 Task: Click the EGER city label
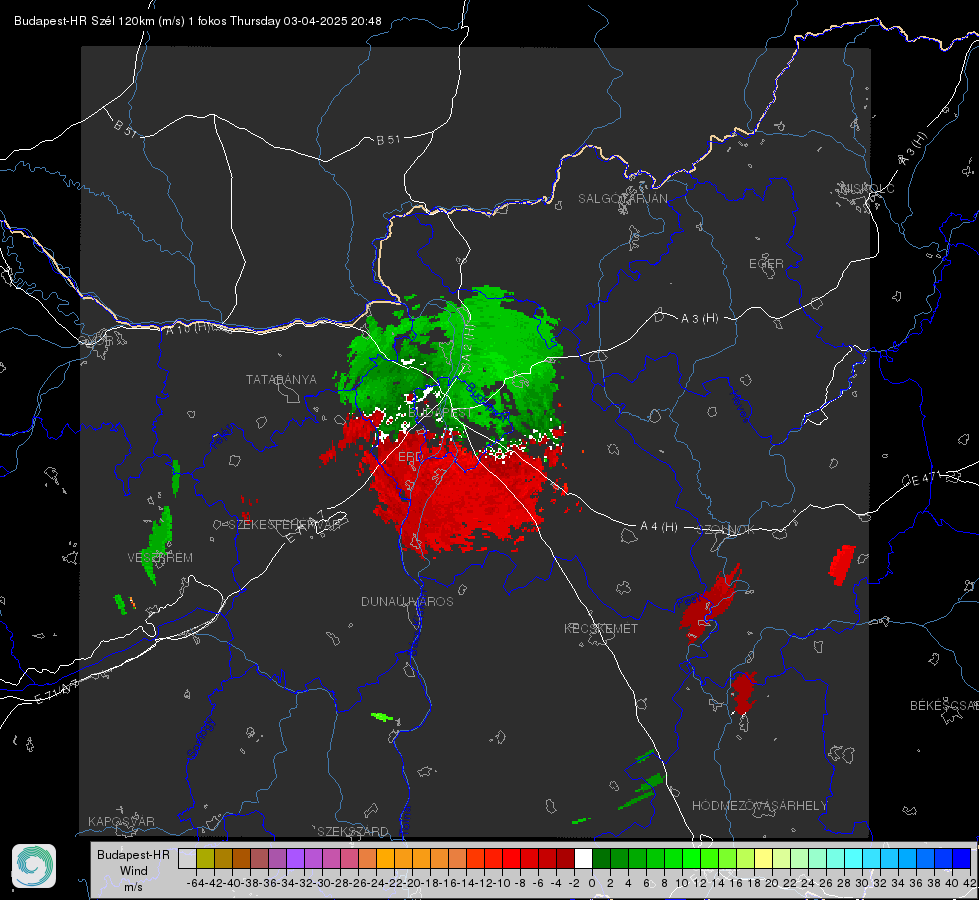(x=766, y=264)
